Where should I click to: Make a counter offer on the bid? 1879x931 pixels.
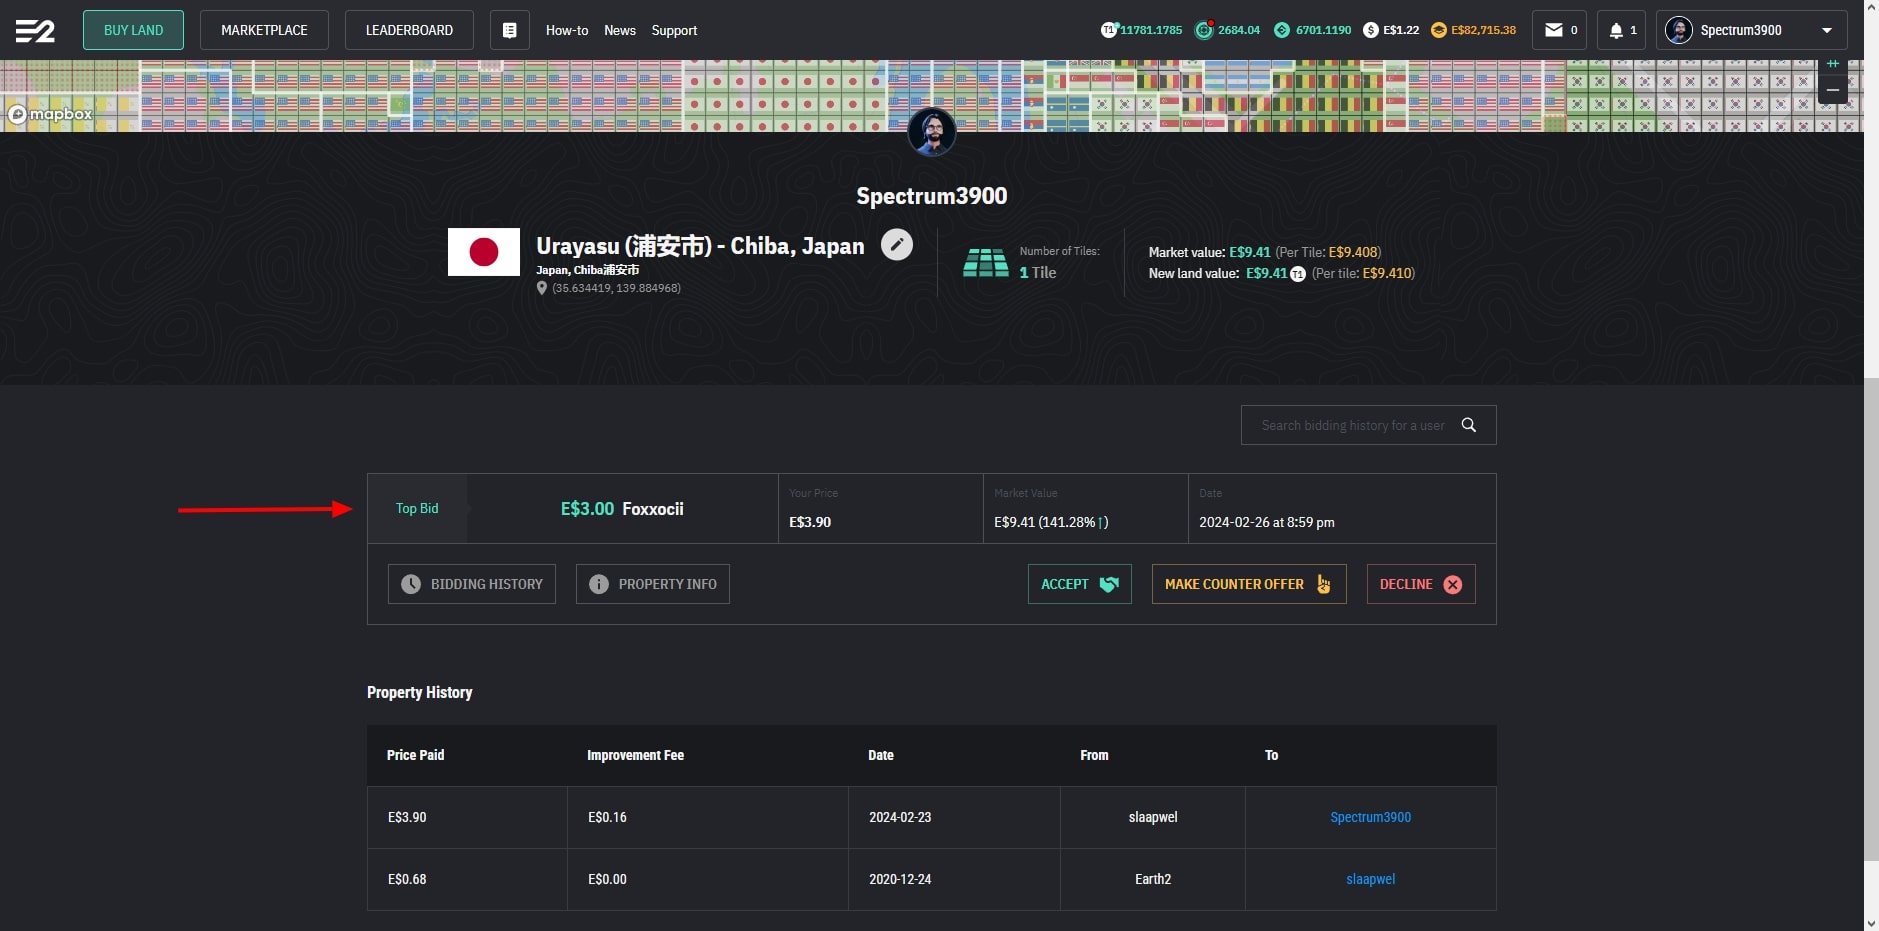(x=1248, y=584)
